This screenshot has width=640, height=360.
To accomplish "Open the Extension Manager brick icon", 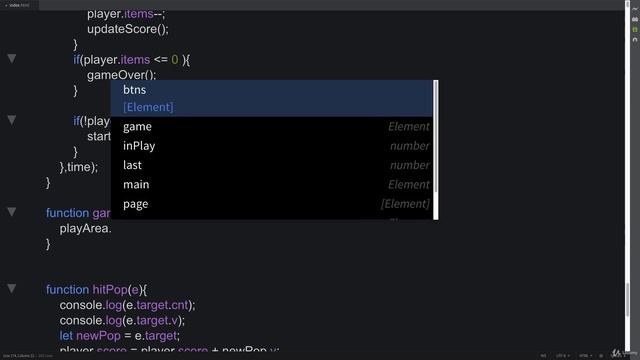I will point(635,19).
